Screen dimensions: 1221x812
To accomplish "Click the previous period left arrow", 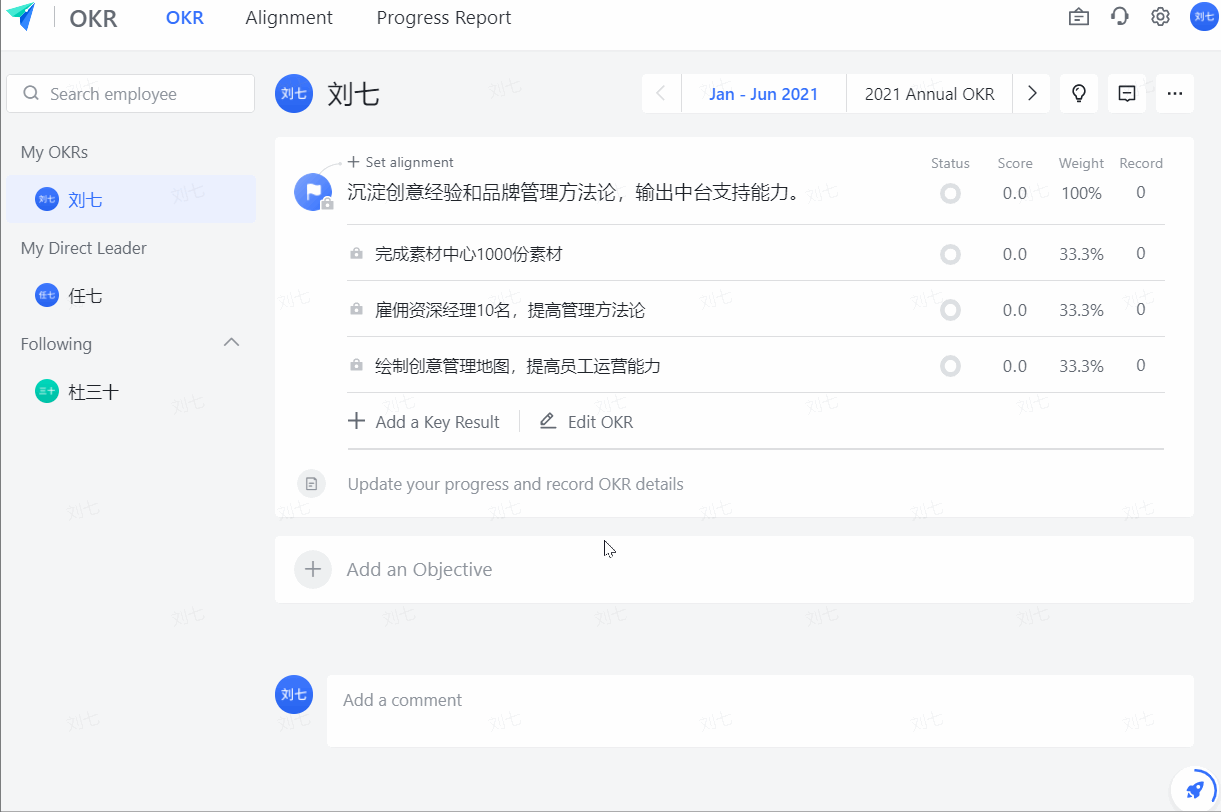I will click(x=660, y=93).
